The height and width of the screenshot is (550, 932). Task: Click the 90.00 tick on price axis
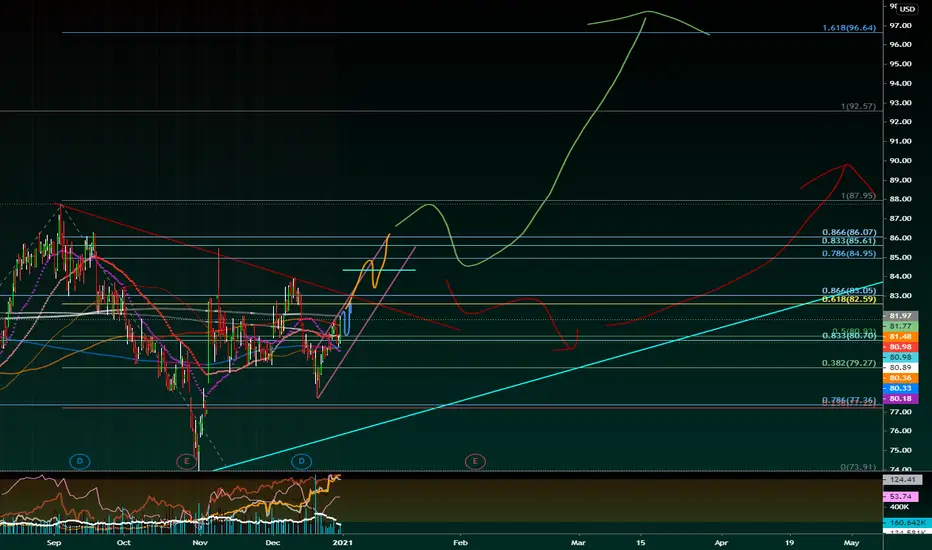pos(900,161)
